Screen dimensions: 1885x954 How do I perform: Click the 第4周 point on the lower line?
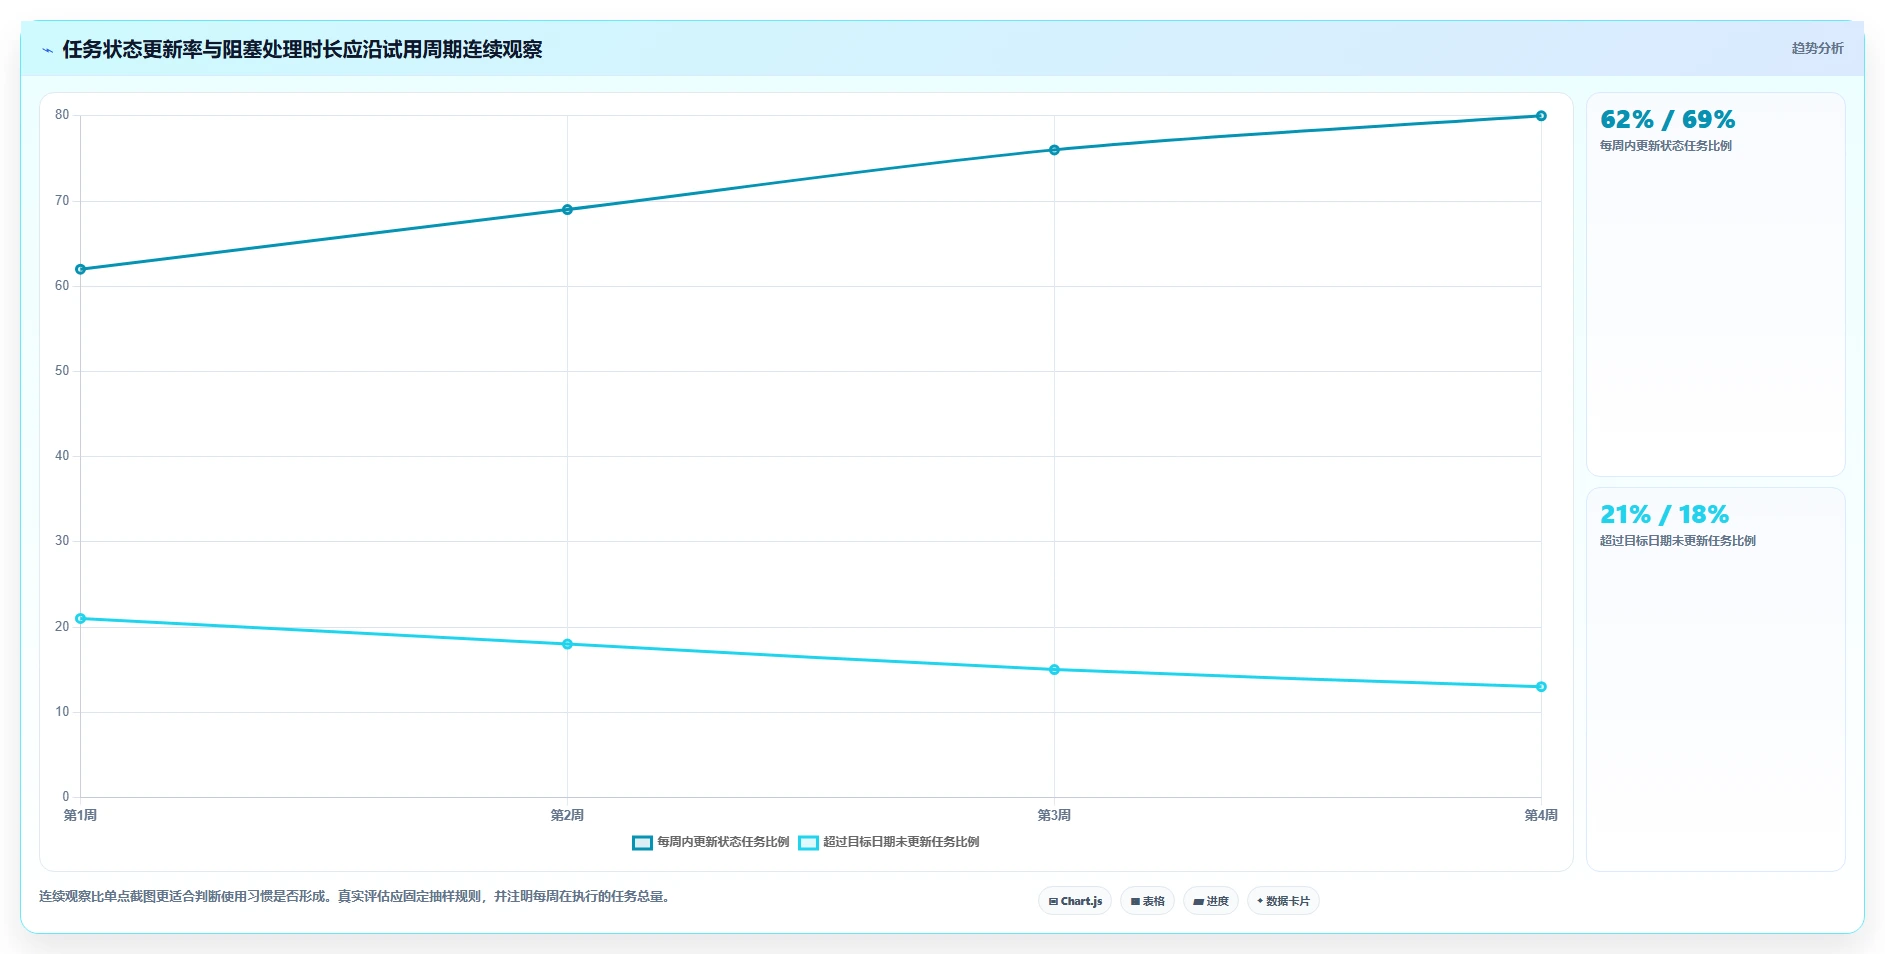pos(1541,687)
